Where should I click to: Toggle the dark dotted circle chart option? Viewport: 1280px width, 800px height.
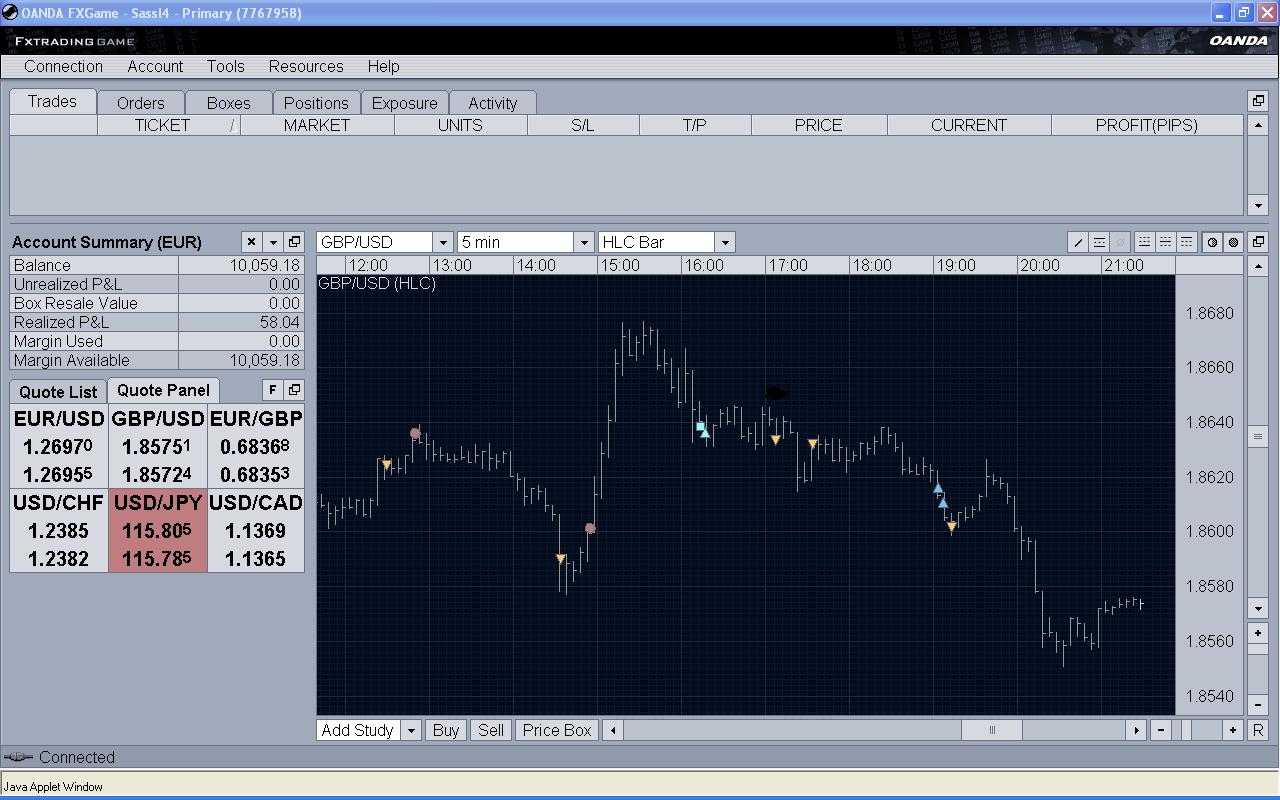tap(1234, 242)
